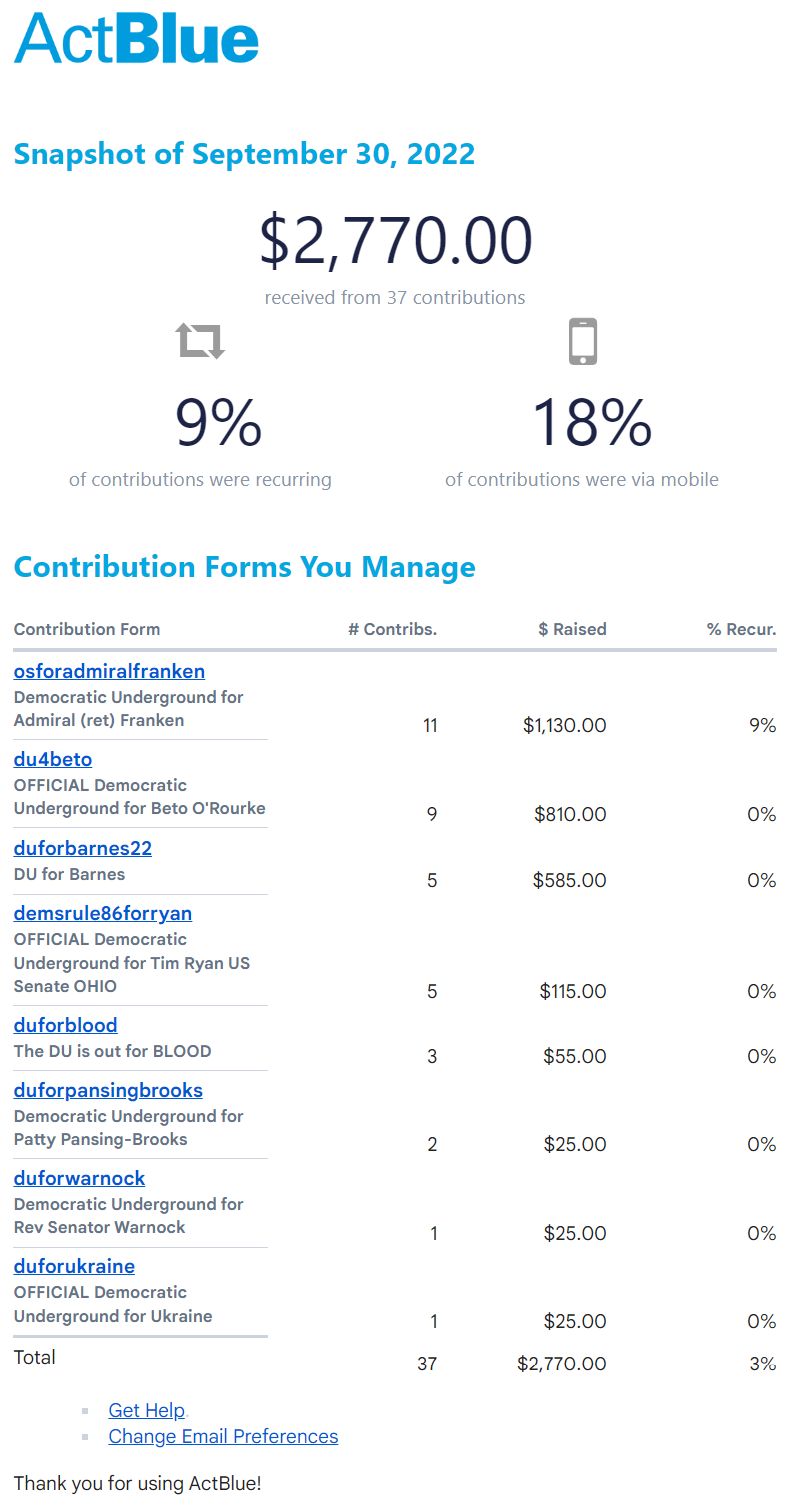Click the duforblood form link
The width and height of the screenshot is (789, 1508).
[66, 1025]
